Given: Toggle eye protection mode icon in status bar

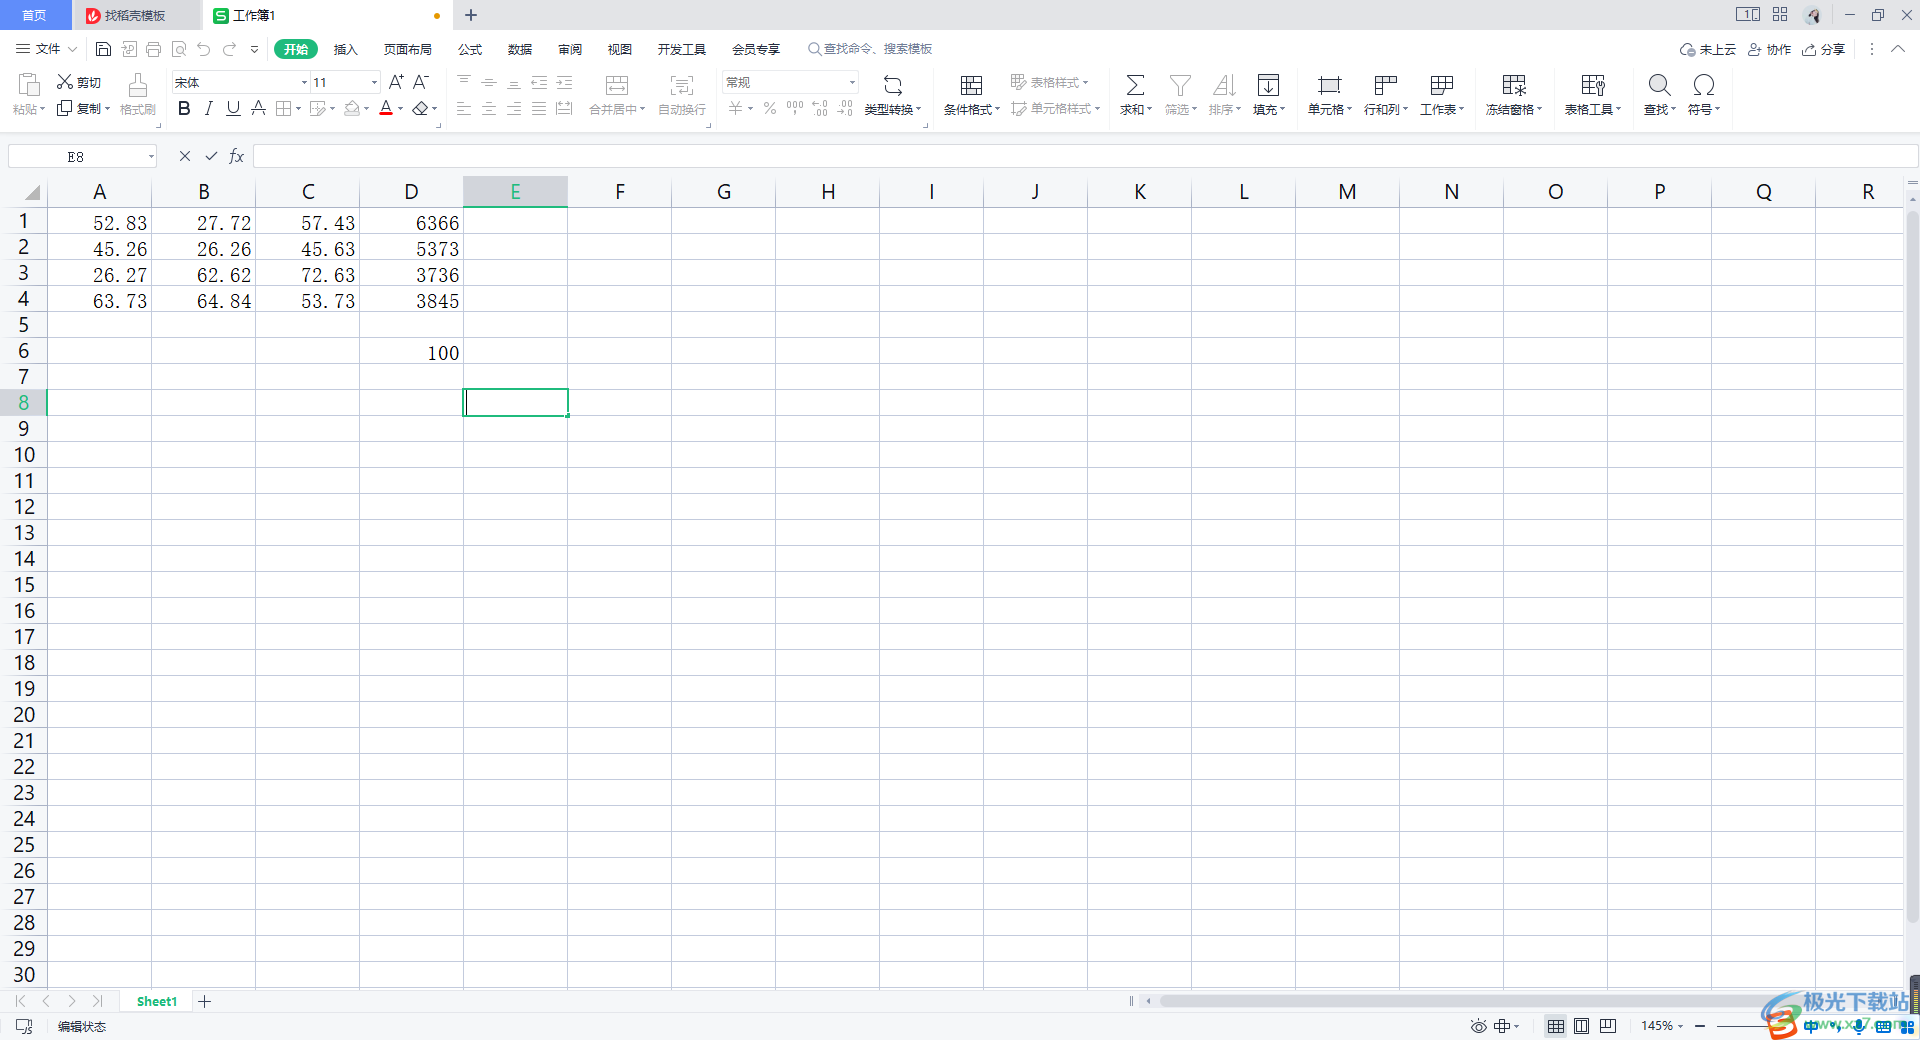Looking at the screenshot, I should 1478,1026.
